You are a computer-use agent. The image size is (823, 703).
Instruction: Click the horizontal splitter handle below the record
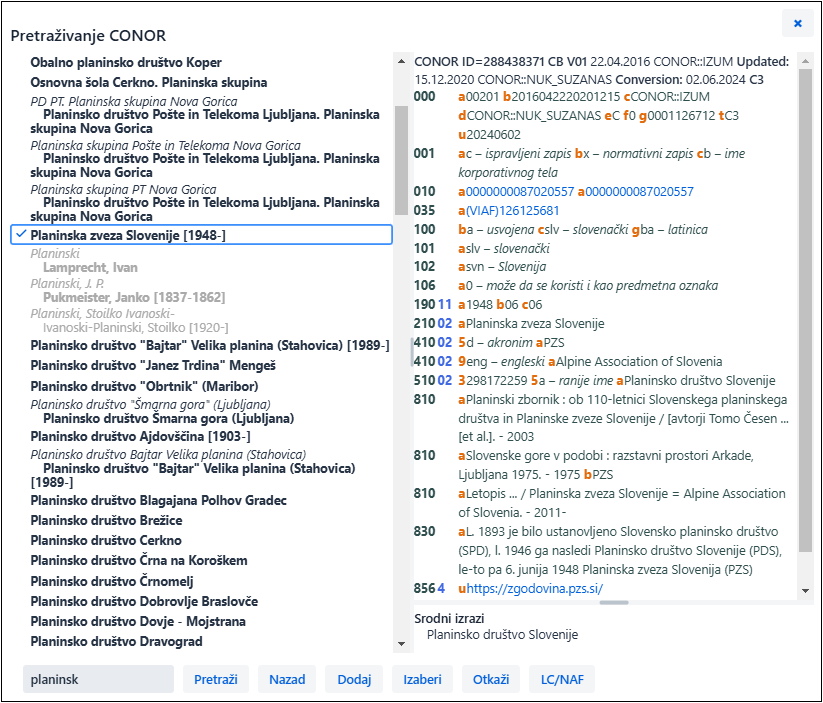pyautogui.click(x=614, y=603)
